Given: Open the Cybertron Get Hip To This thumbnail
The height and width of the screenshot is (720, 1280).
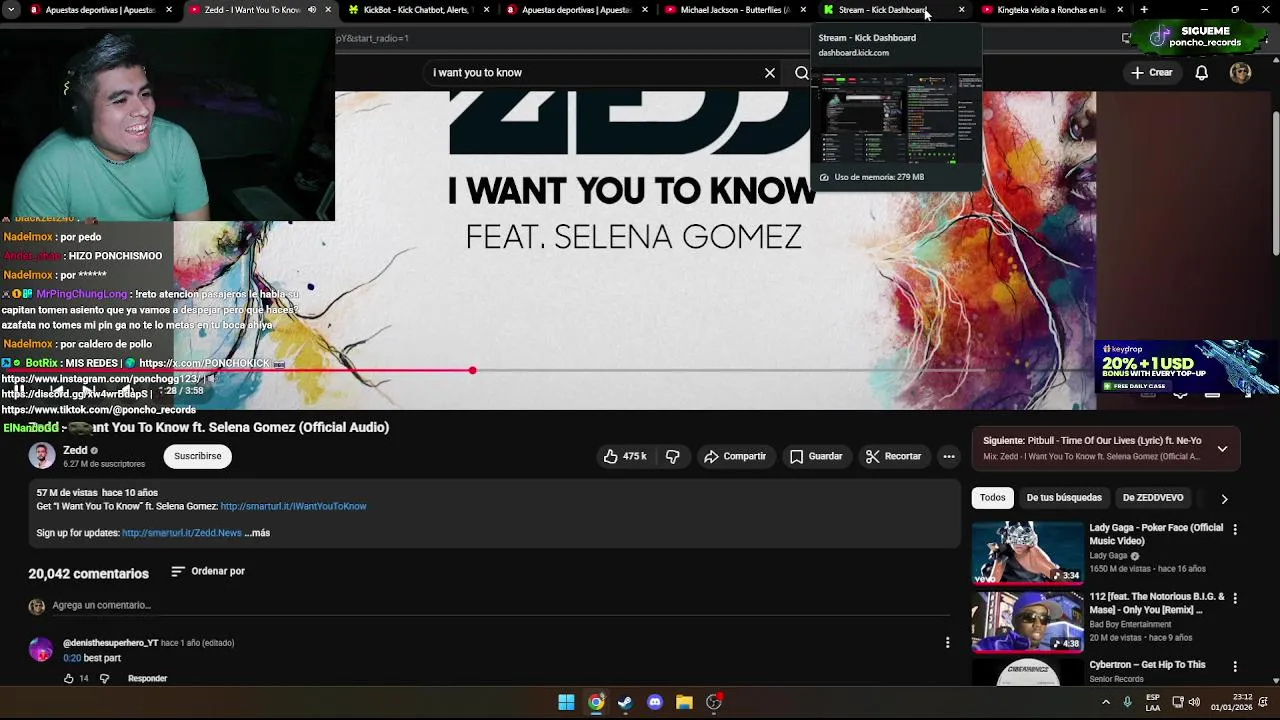Looking at the screenshot, I should click(1027, 673).
